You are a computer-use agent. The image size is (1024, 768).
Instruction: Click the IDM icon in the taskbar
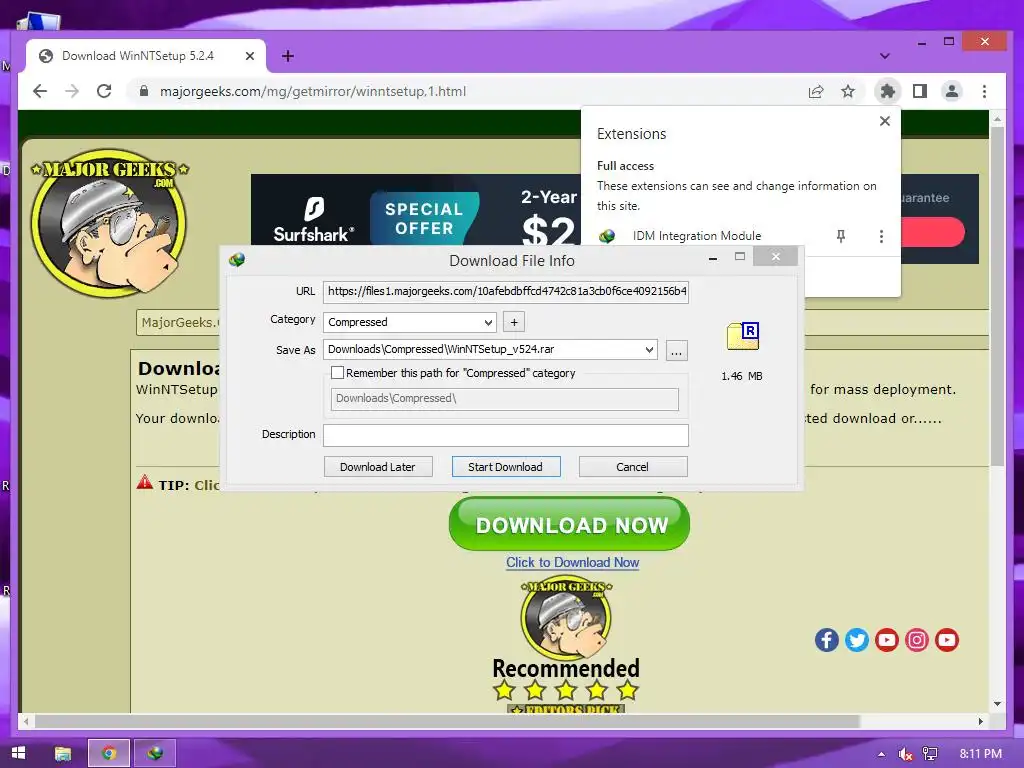coord(155,754)
